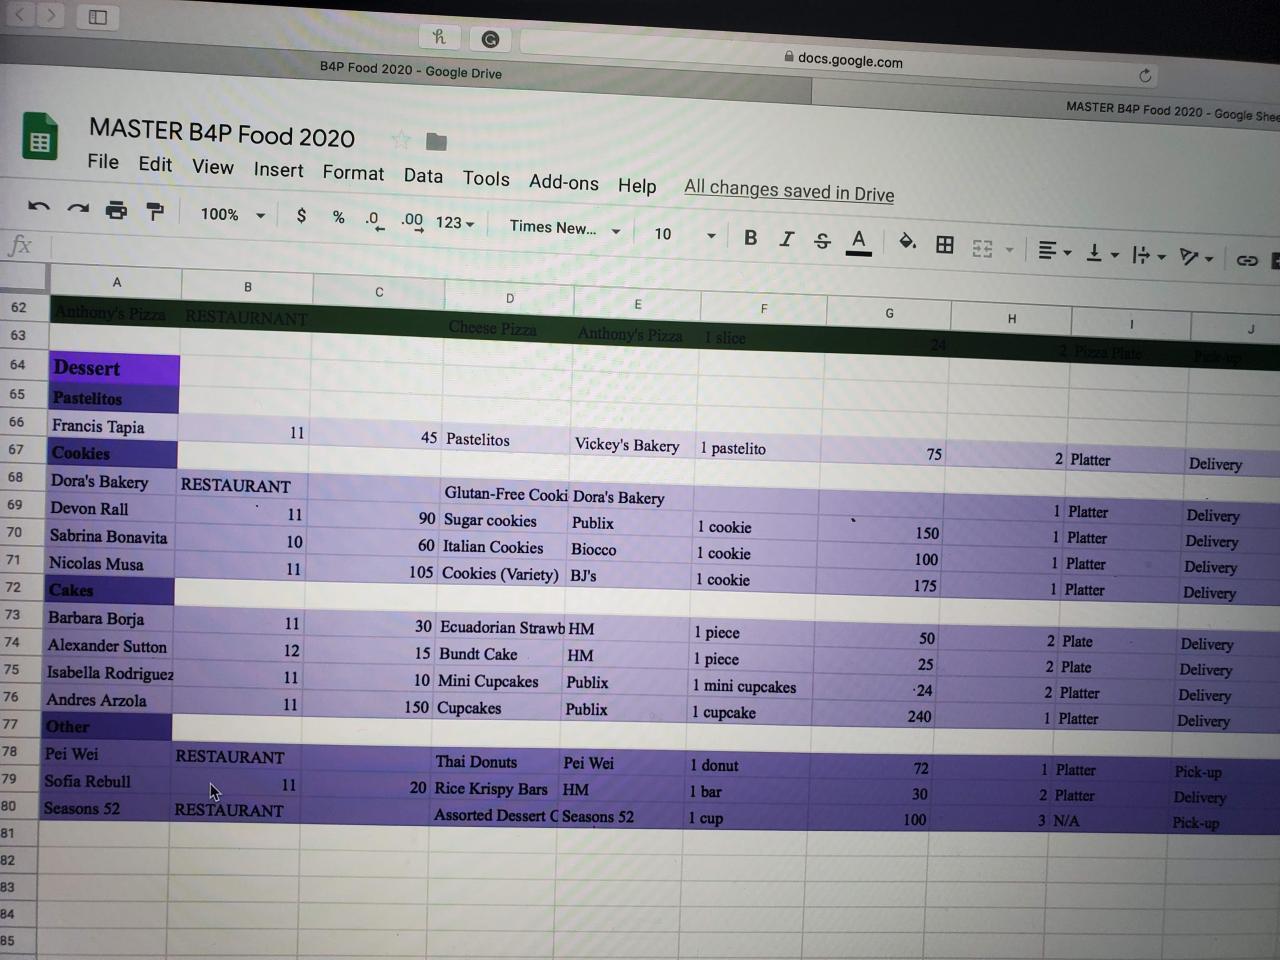The height and width of the screenshot is (960, 1280).
Task: Format as percent
Action: [338, 217]
